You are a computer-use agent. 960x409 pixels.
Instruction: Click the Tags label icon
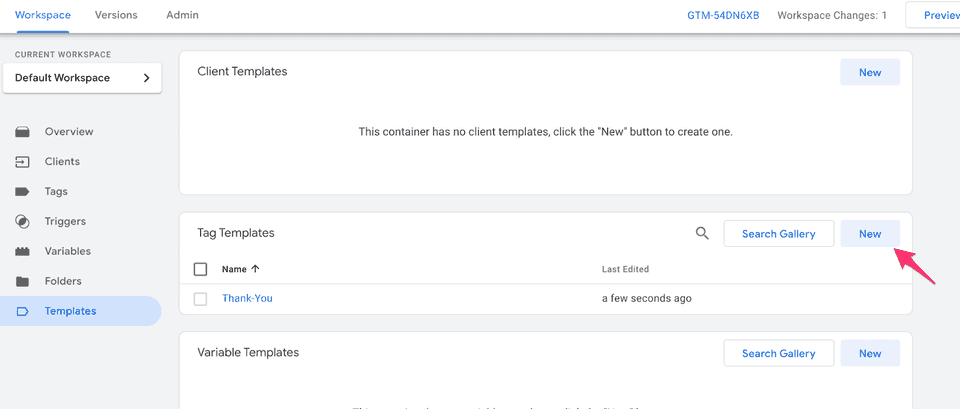(22, 191)
